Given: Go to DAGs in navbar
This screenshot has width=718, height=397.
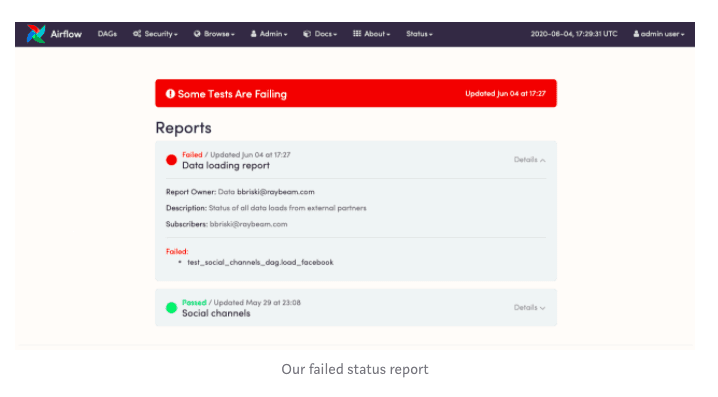Looking at the screenshot, I should coord(107,34).
